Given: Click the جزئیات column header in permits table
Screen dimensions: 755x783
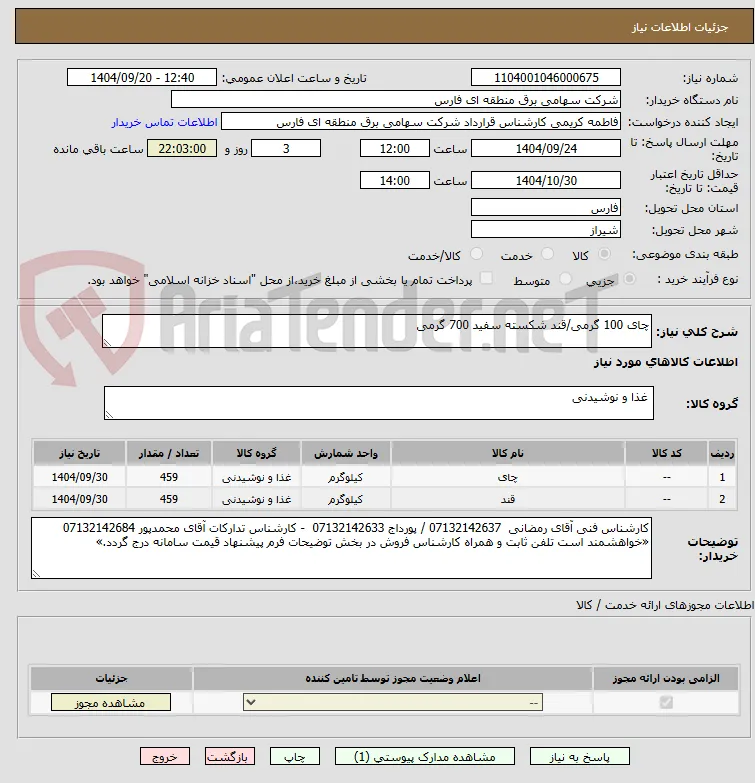Looking at the screenshot, I should (111, 678).
